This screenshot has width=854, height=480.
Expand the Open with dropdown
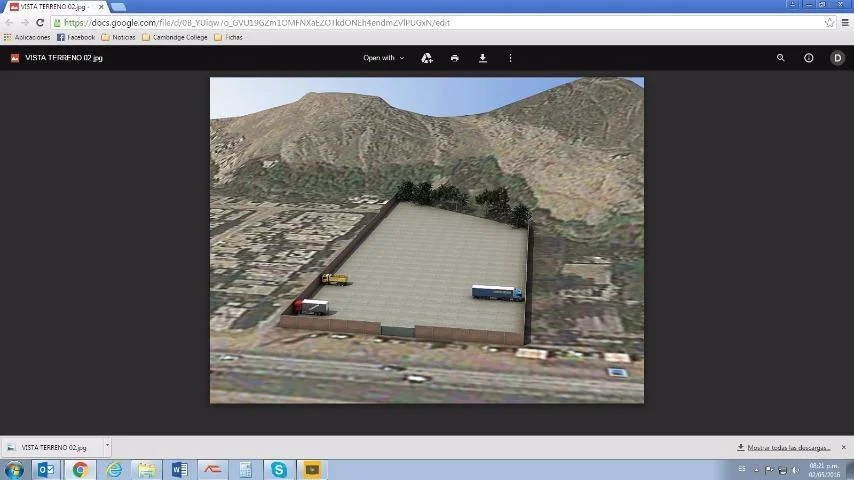pos(384,58)
